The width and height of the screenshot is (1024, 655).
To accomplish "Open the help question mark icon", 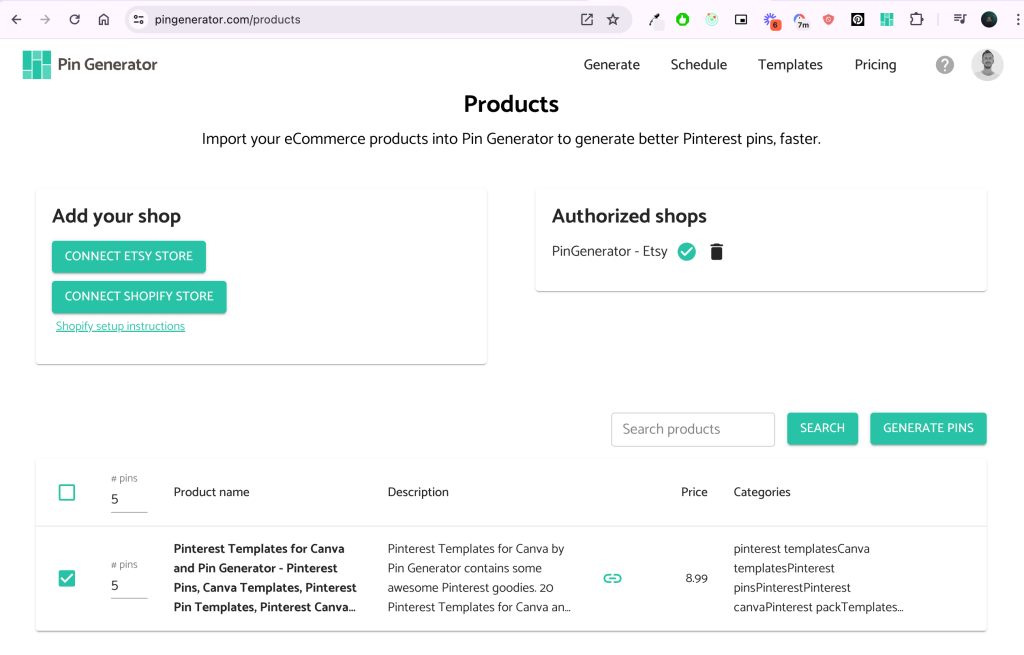I will (x=944, y=65).
